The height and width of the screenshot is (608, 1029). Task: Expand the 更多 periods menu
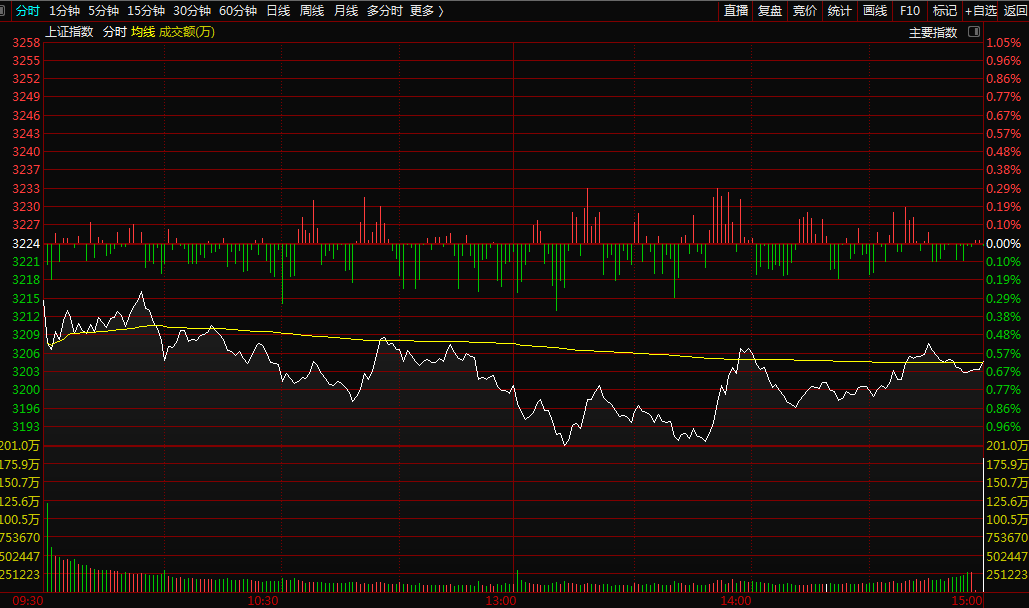[x=427, y=11]
